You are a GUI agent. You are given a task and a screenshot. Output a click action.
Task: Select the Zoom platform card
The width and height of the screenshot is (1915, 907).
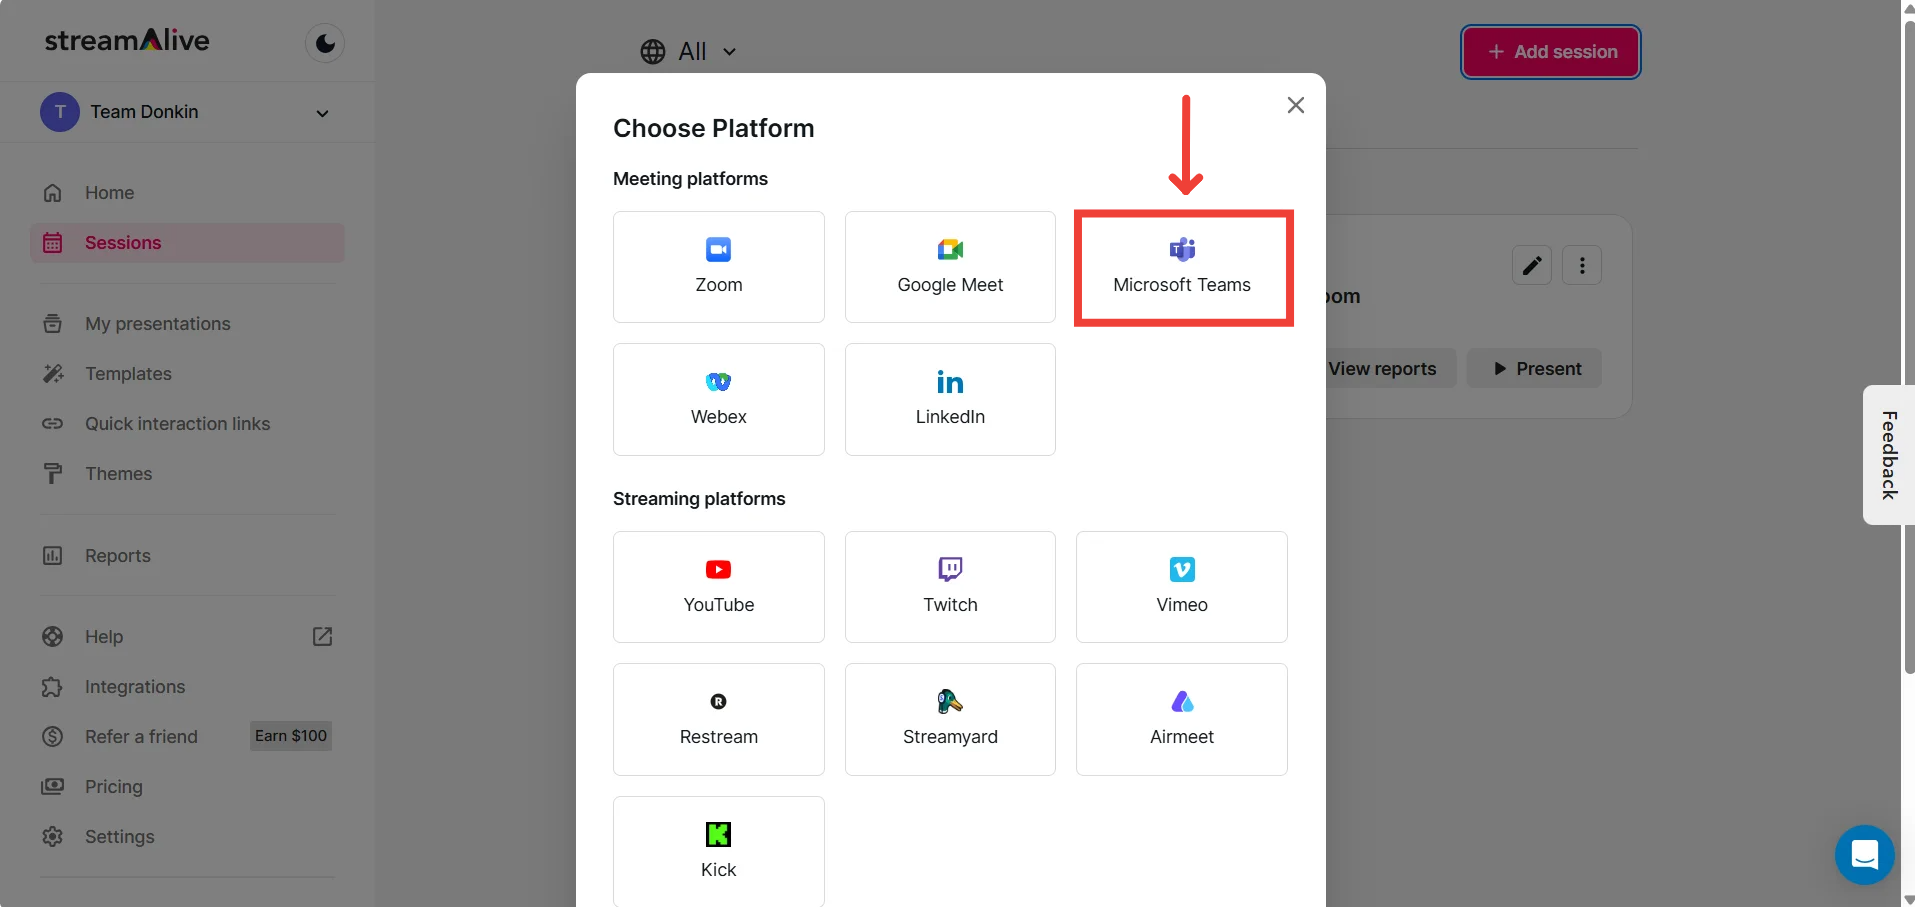[718, 267]
